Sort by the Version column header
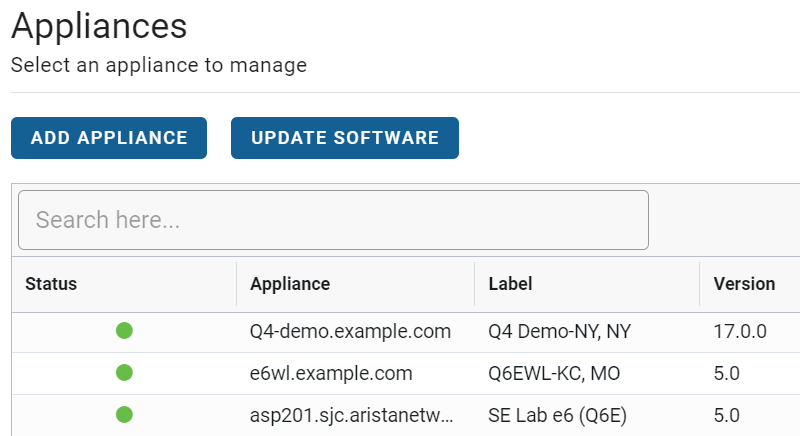Viewport: 800px width, 436px height. [x=744, y=284]
